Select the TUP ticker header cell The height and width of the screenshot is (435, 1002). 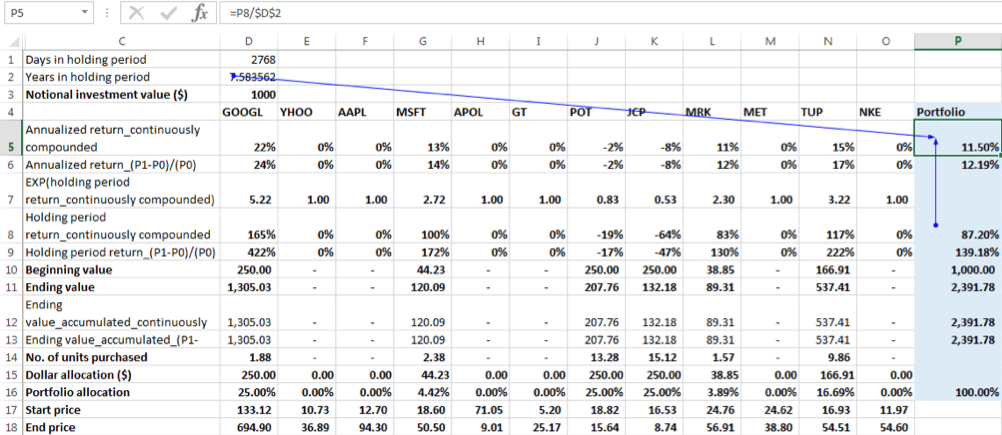tap(828, 112)
